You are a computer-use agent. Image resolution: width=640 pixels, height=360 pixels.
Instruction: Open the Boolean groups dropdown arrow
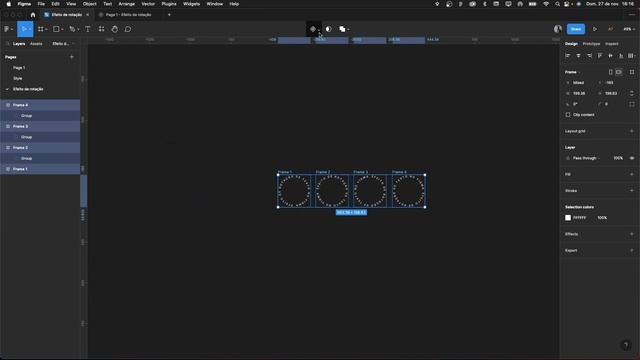348,29
